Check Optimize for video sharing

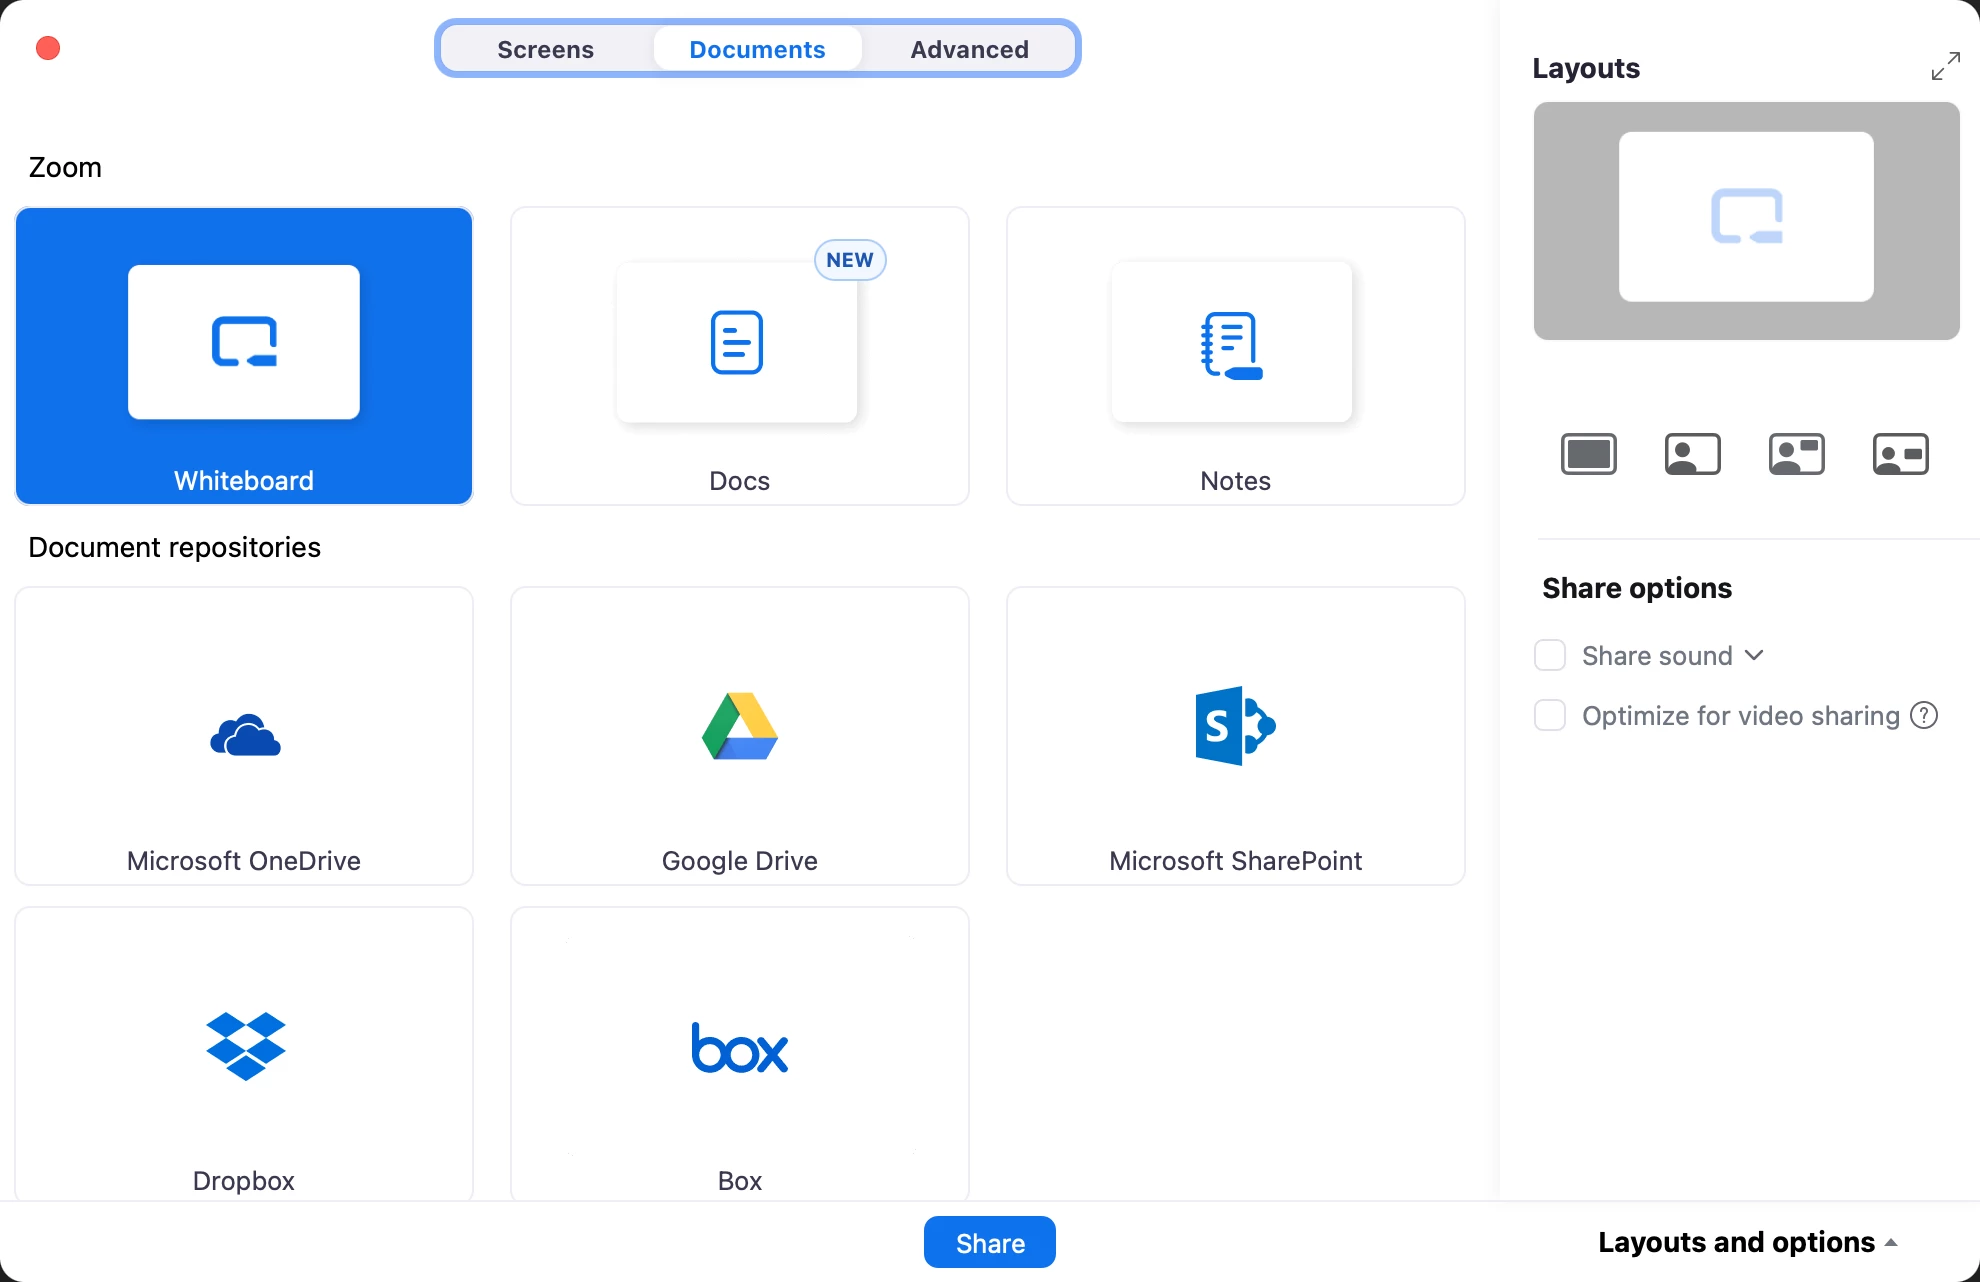click(x=1550, y=716)
